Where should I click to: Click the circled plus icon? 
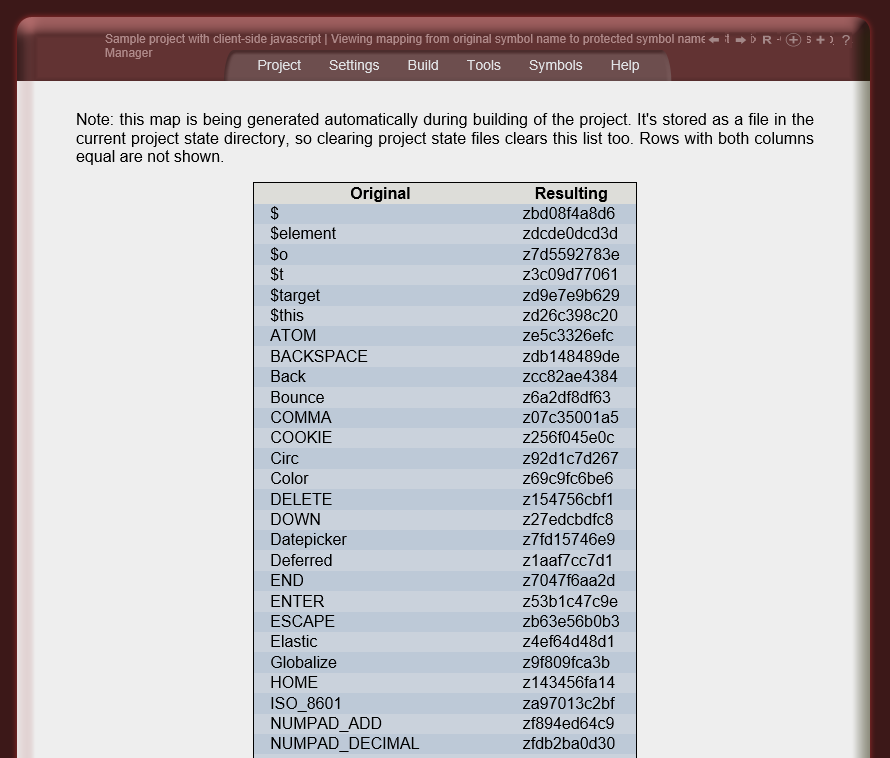click(793, 40)
